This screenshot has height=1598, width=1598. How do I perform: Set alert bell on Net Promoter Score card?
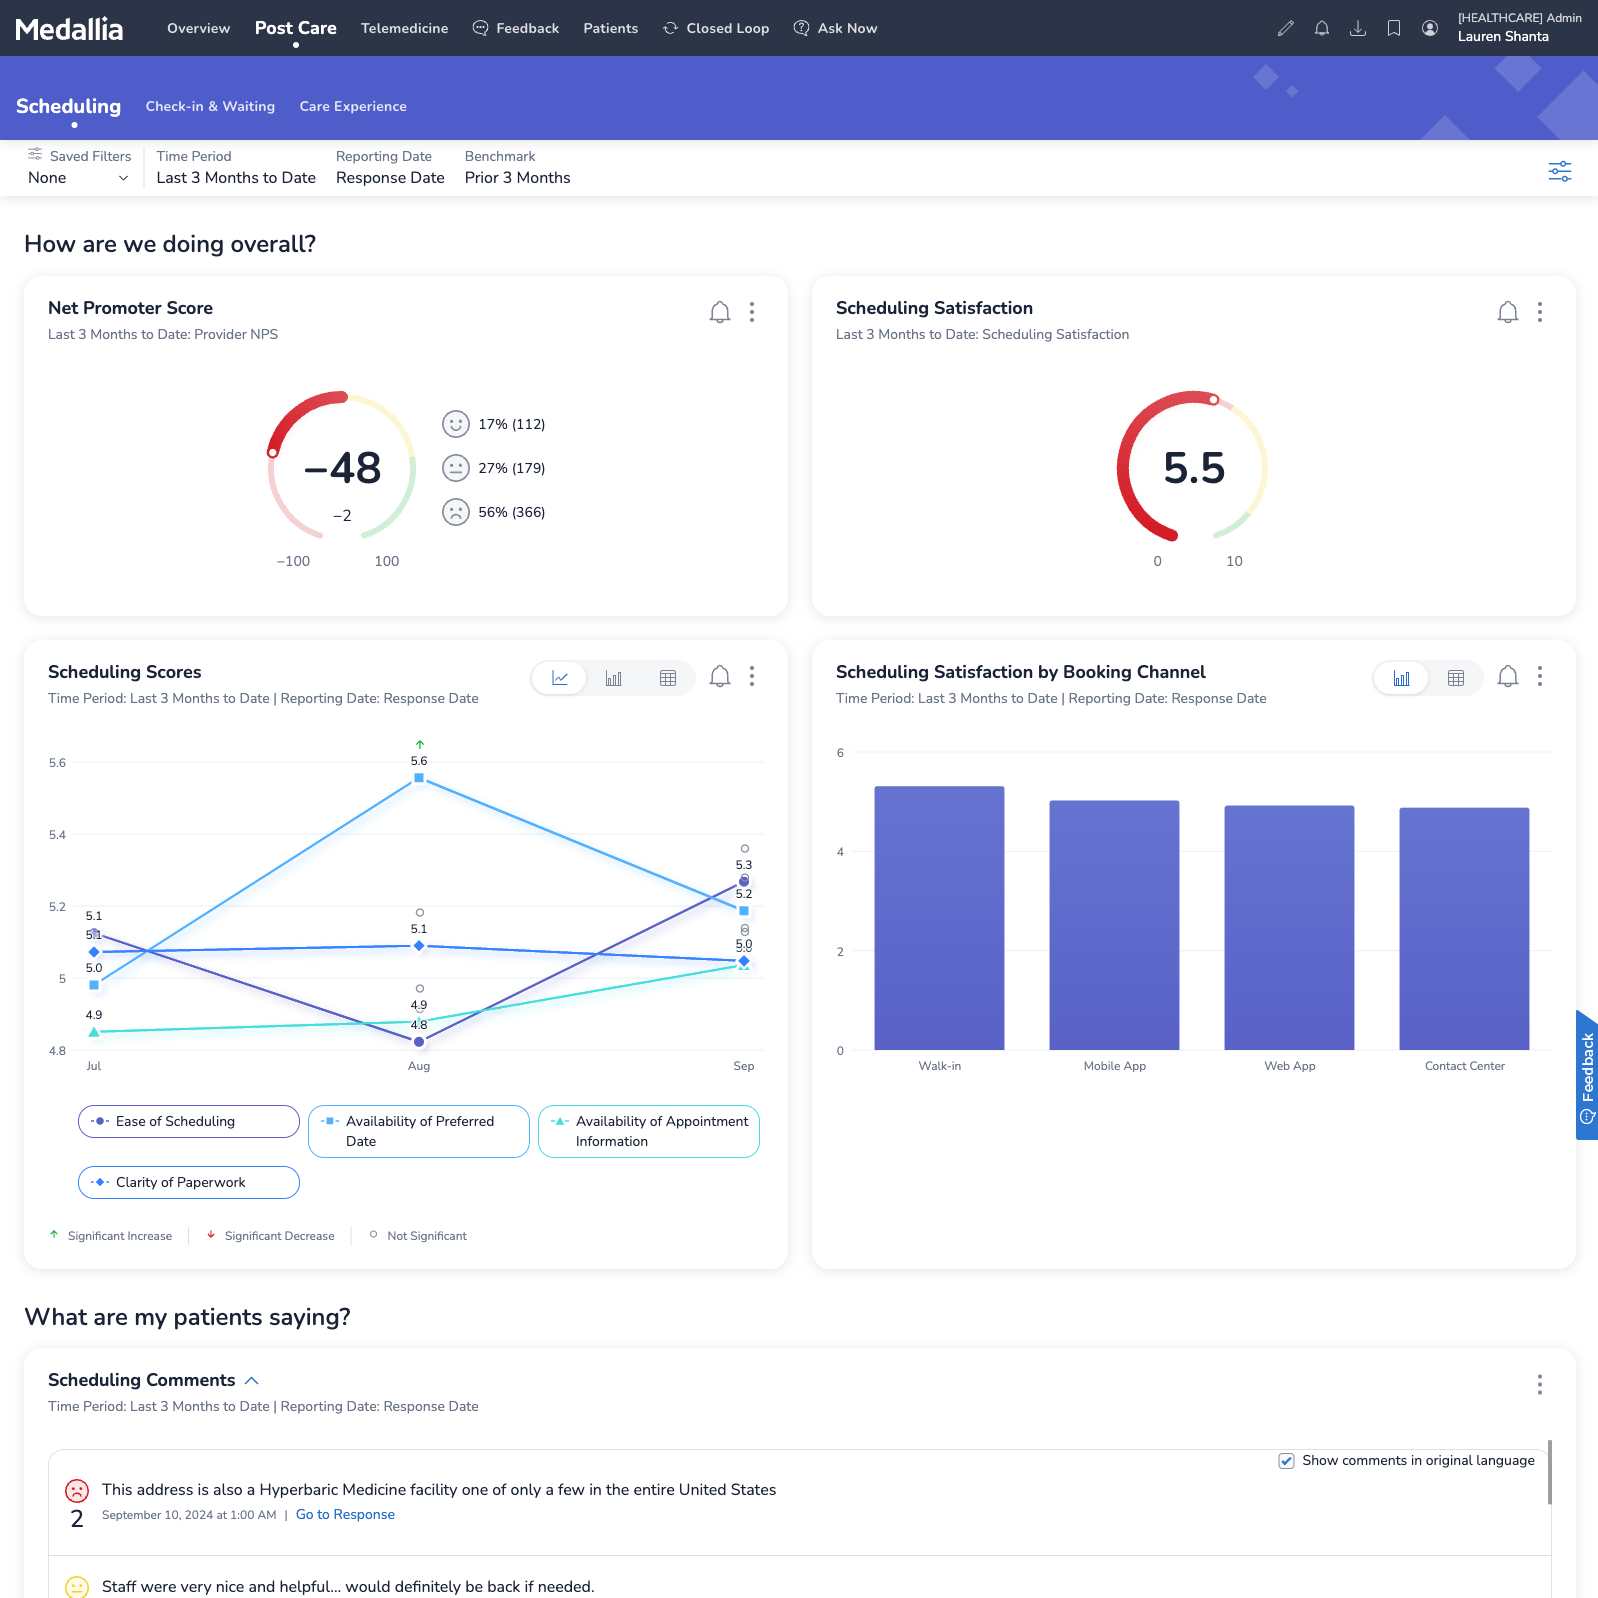point(719,312)
